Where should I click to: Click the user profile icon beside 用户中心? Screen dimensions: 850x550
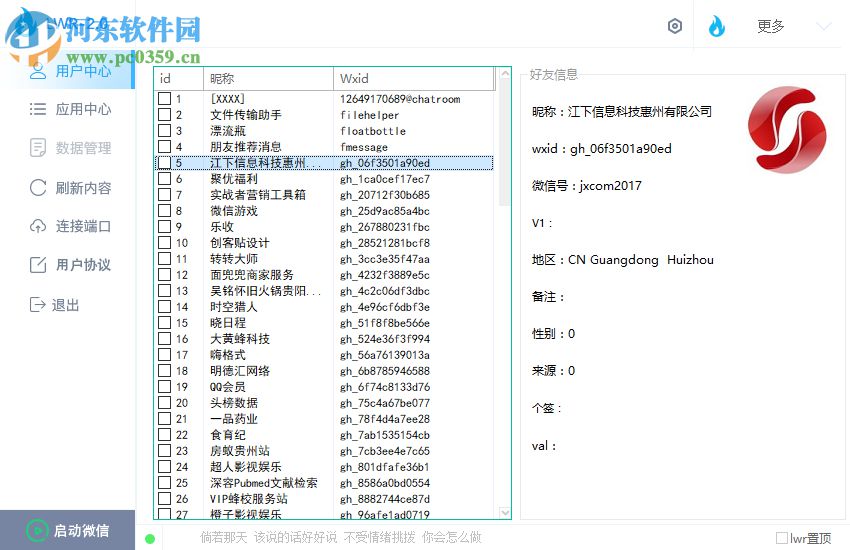coord(38,71)
